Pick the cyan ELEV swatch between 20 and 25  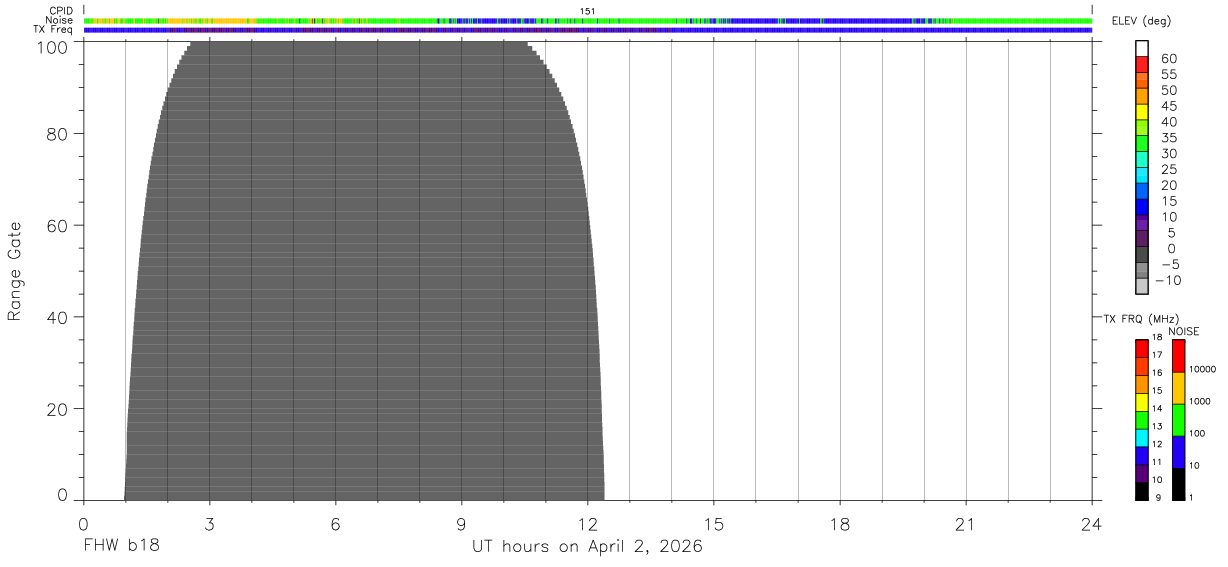coord(1142,176)
